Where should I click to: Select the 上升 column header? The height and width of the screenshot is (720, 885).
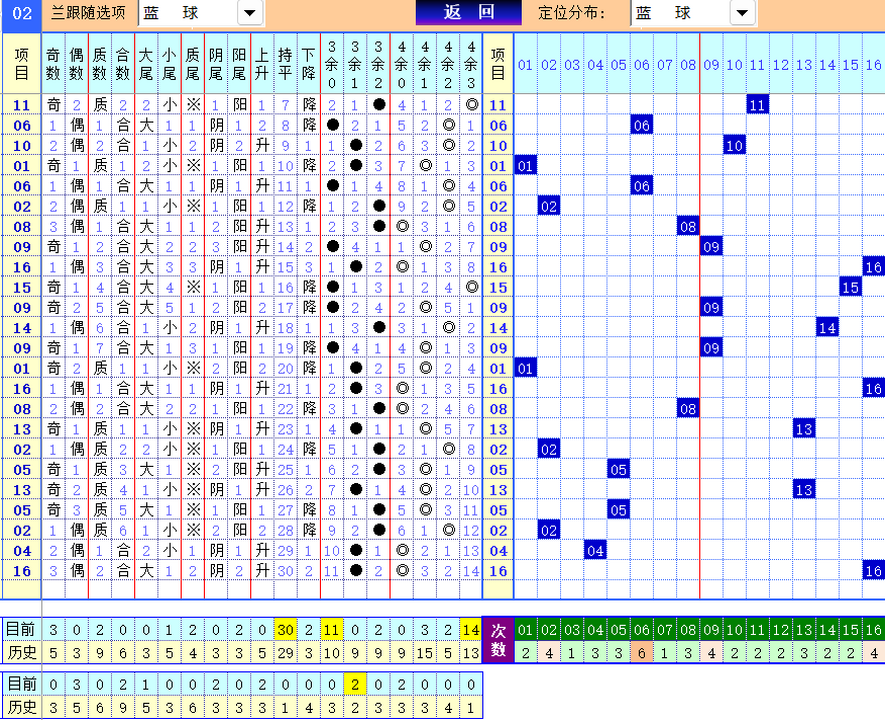pos(262,63)
